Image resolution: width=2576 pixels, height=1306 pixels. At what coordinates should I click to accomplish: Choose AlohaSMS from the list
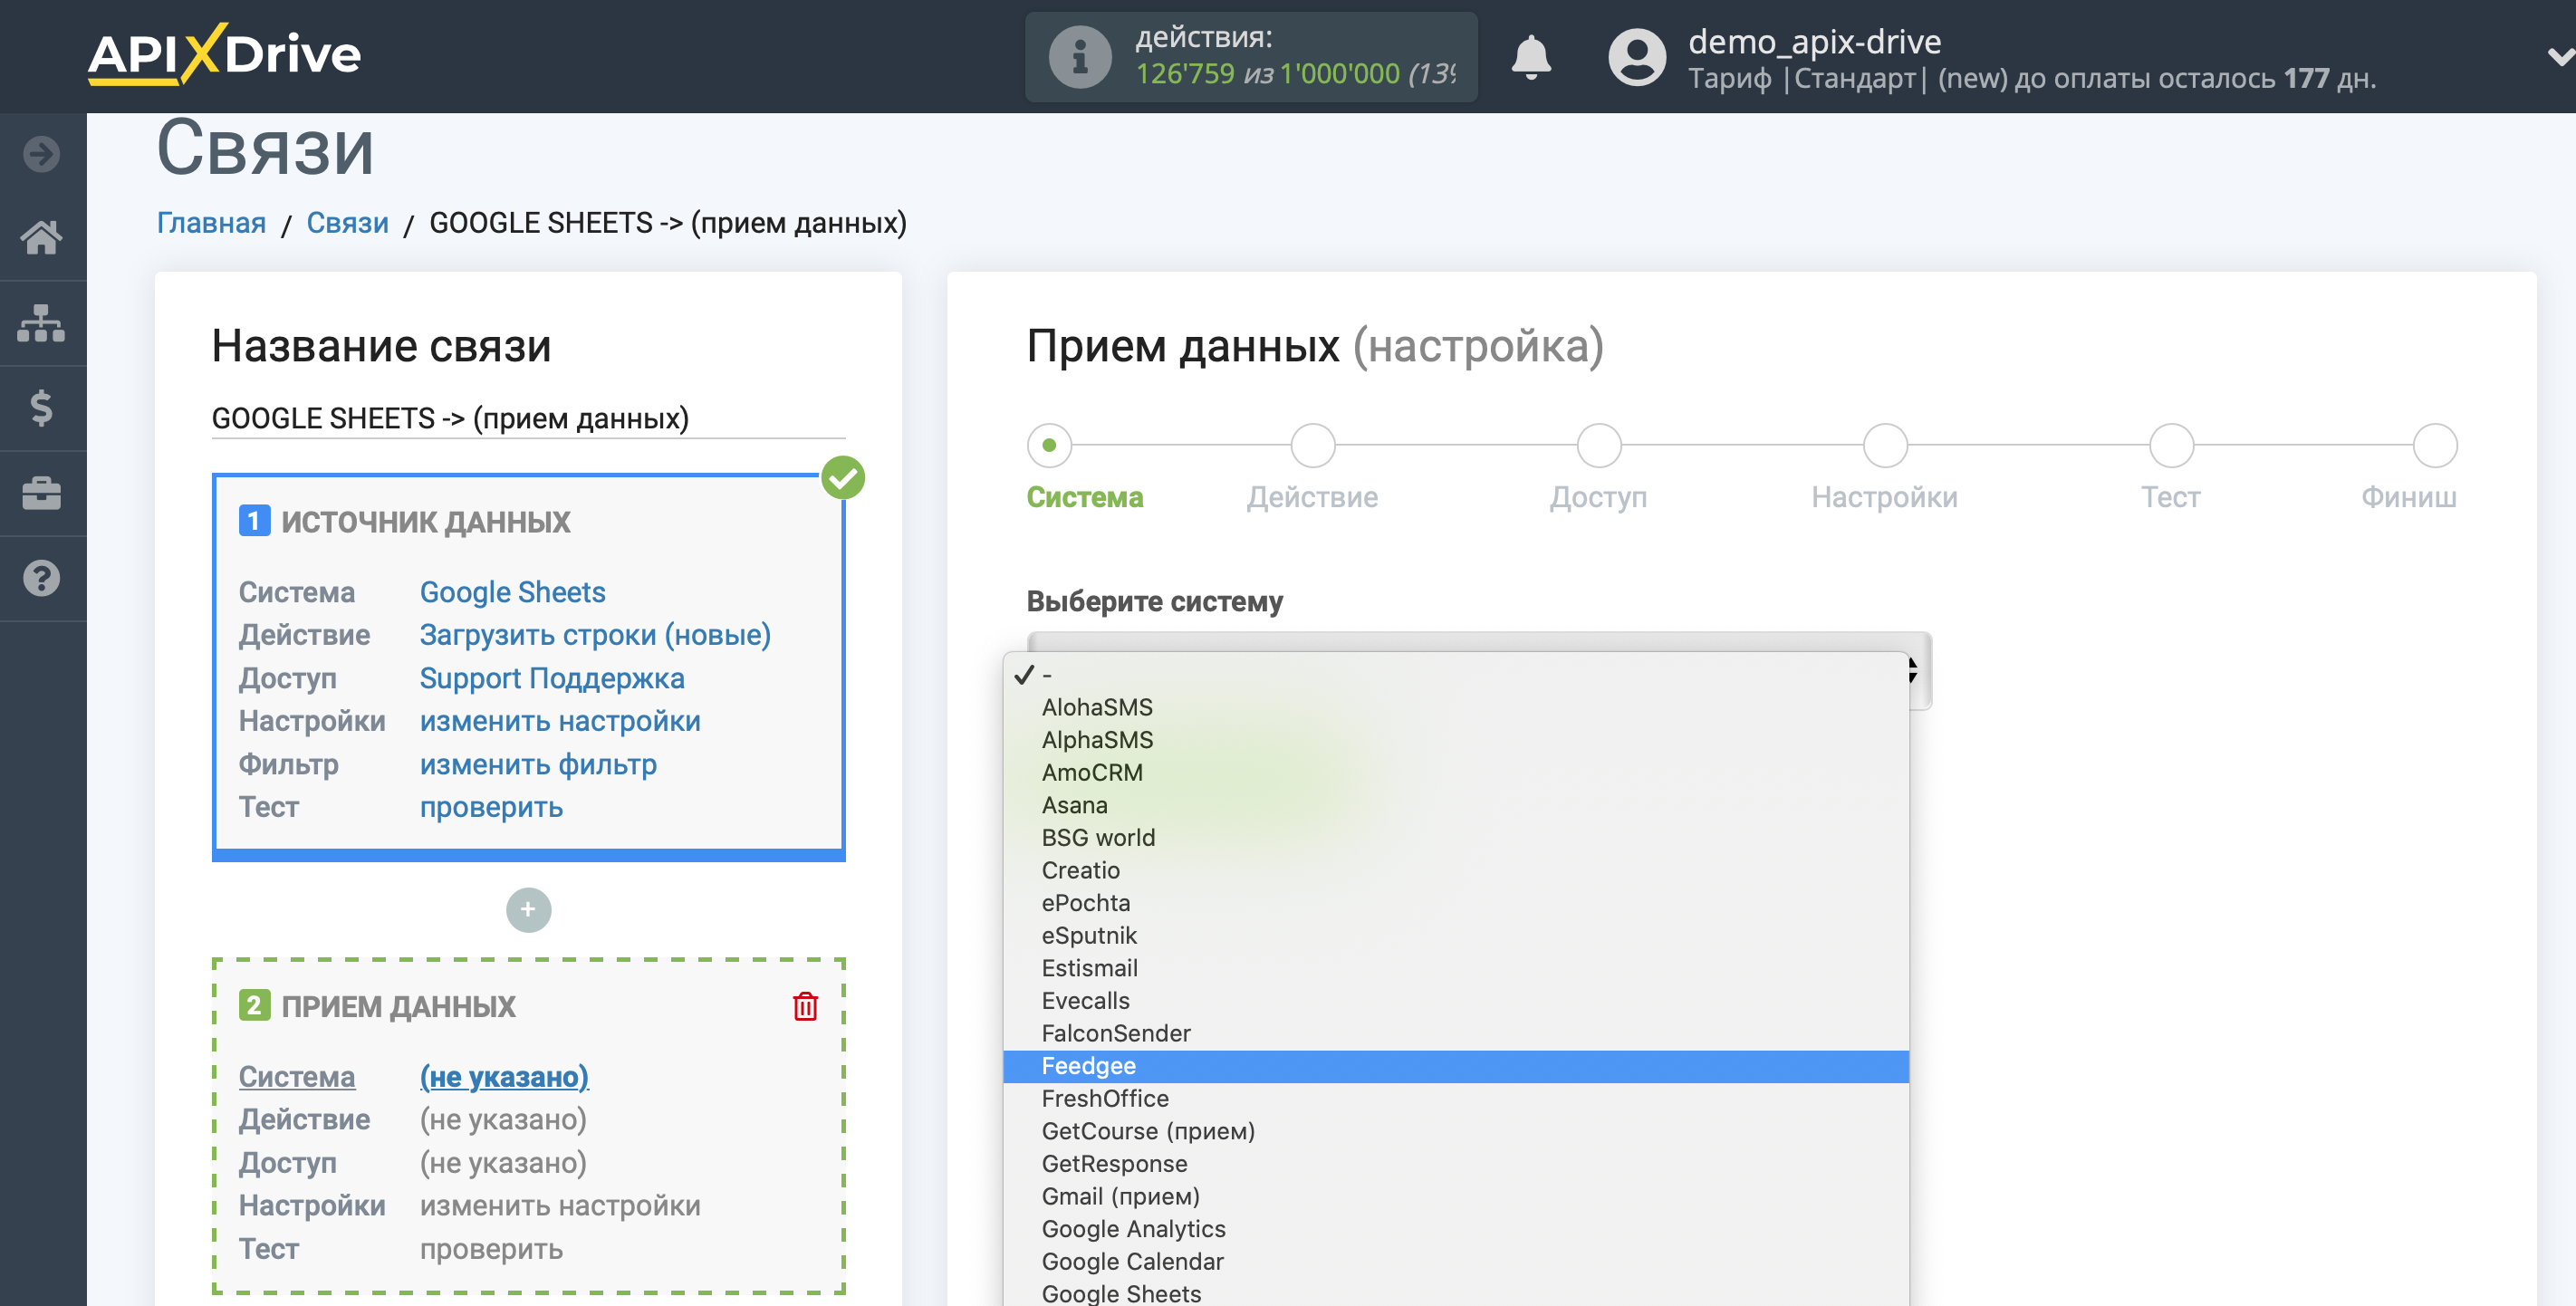click(1456, 707)
